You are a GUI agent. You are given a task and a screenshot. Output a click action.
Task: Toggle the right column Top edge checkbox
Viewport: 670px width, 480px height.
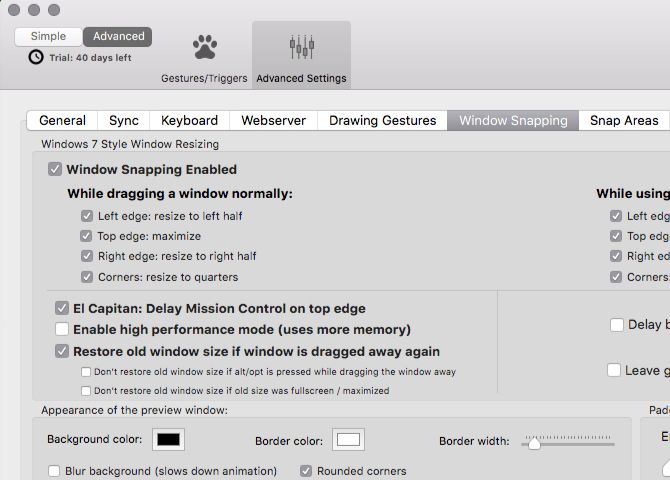coord(616,236)
